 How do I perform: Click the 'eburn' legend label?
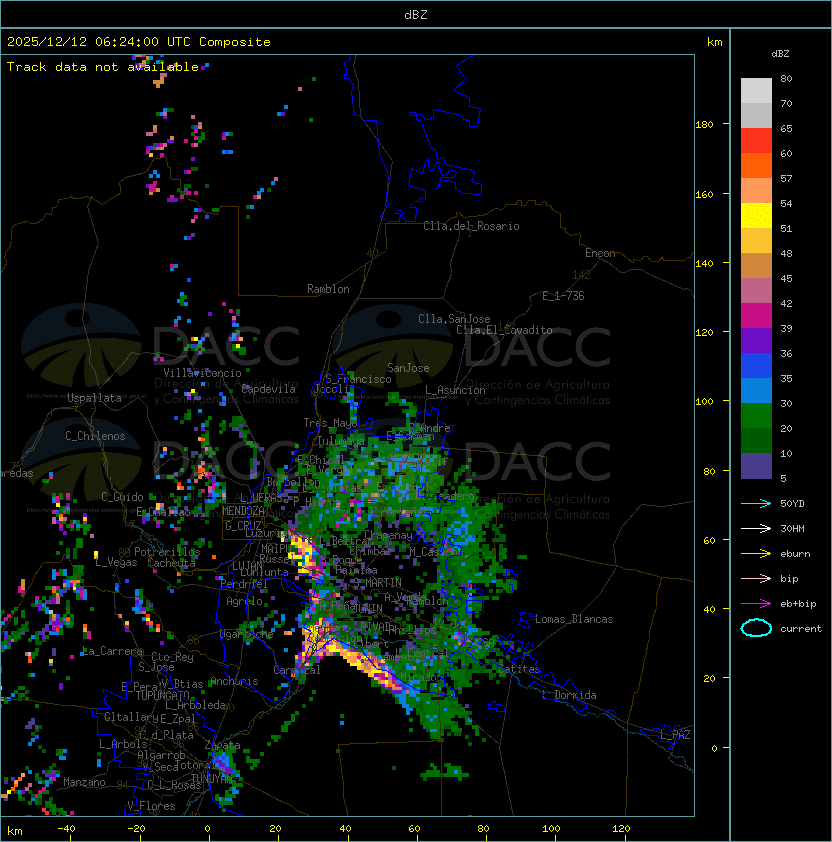coord(795,554)
